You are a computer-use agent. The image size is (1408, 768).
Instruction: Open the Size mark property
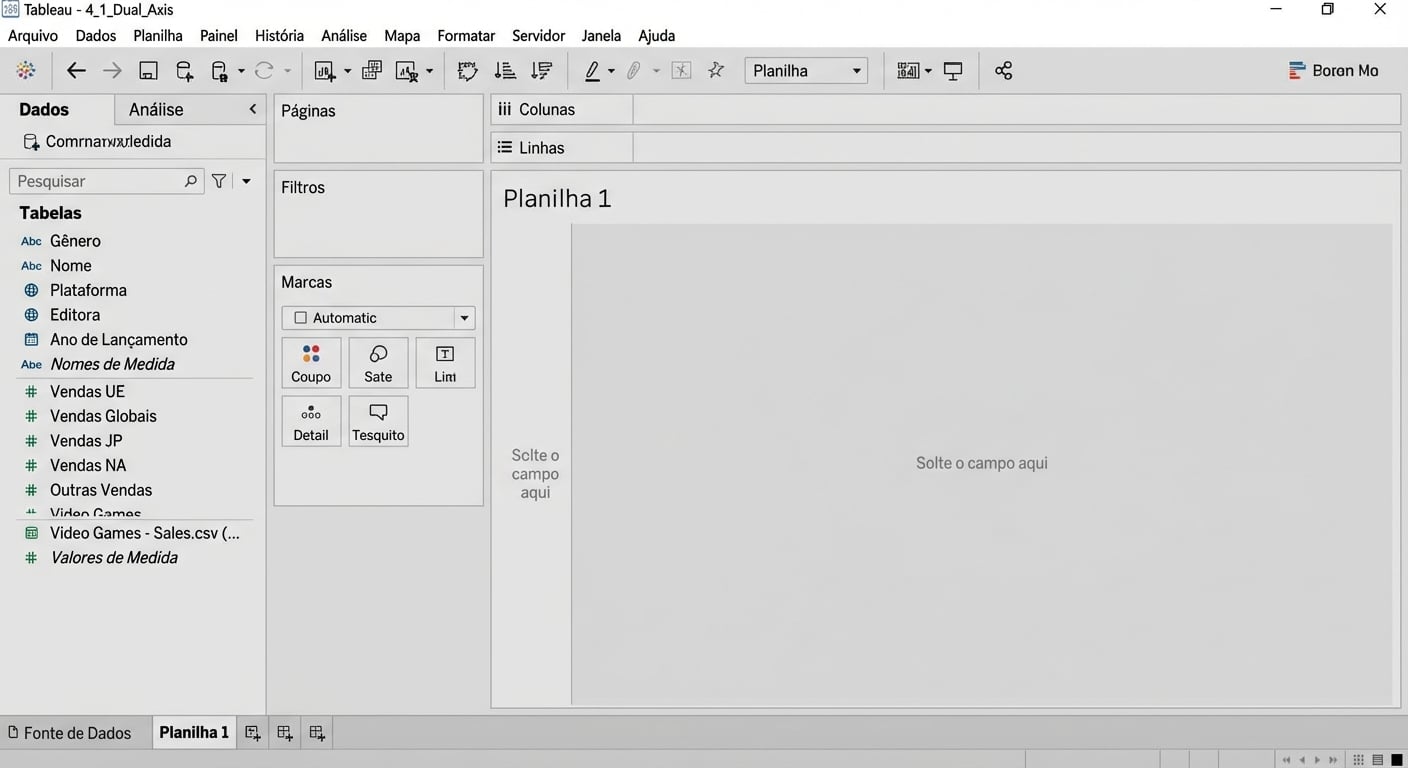377,362
